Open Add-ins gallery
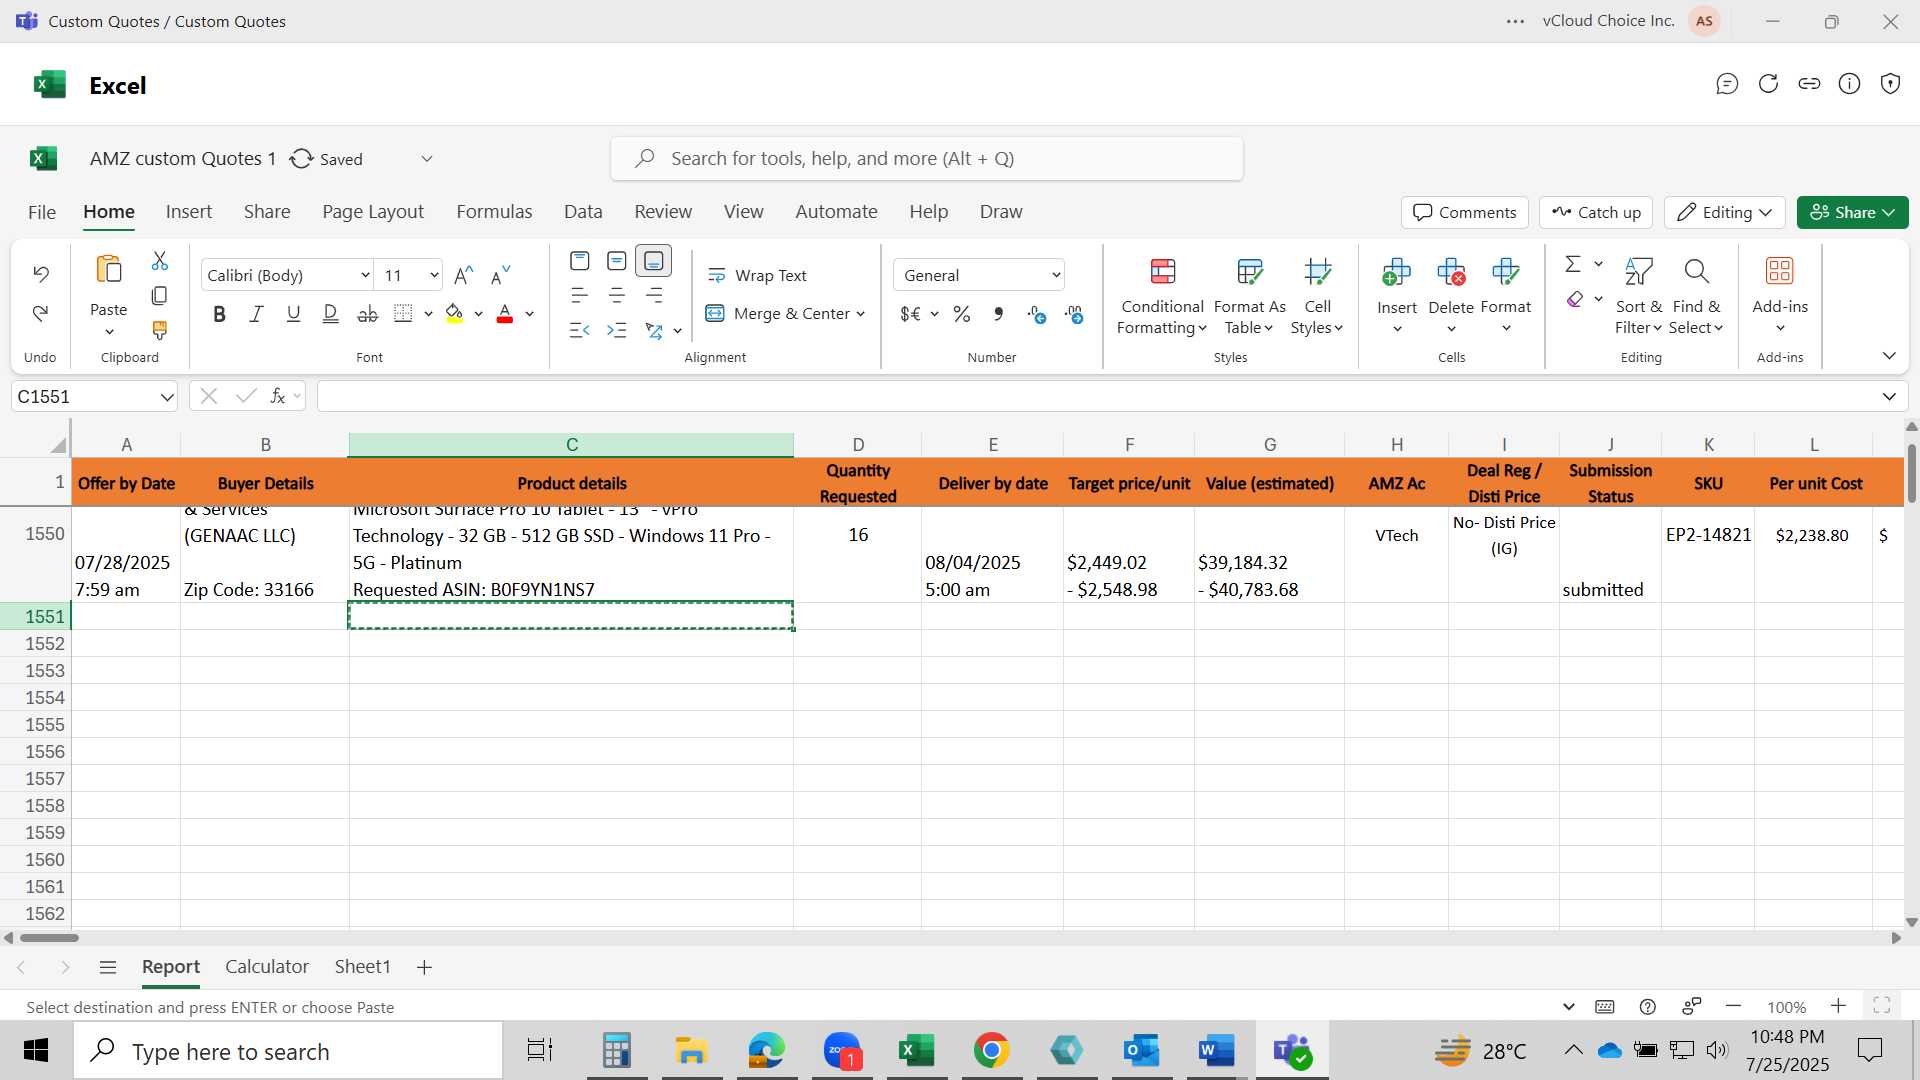 tap(1780, 297)
